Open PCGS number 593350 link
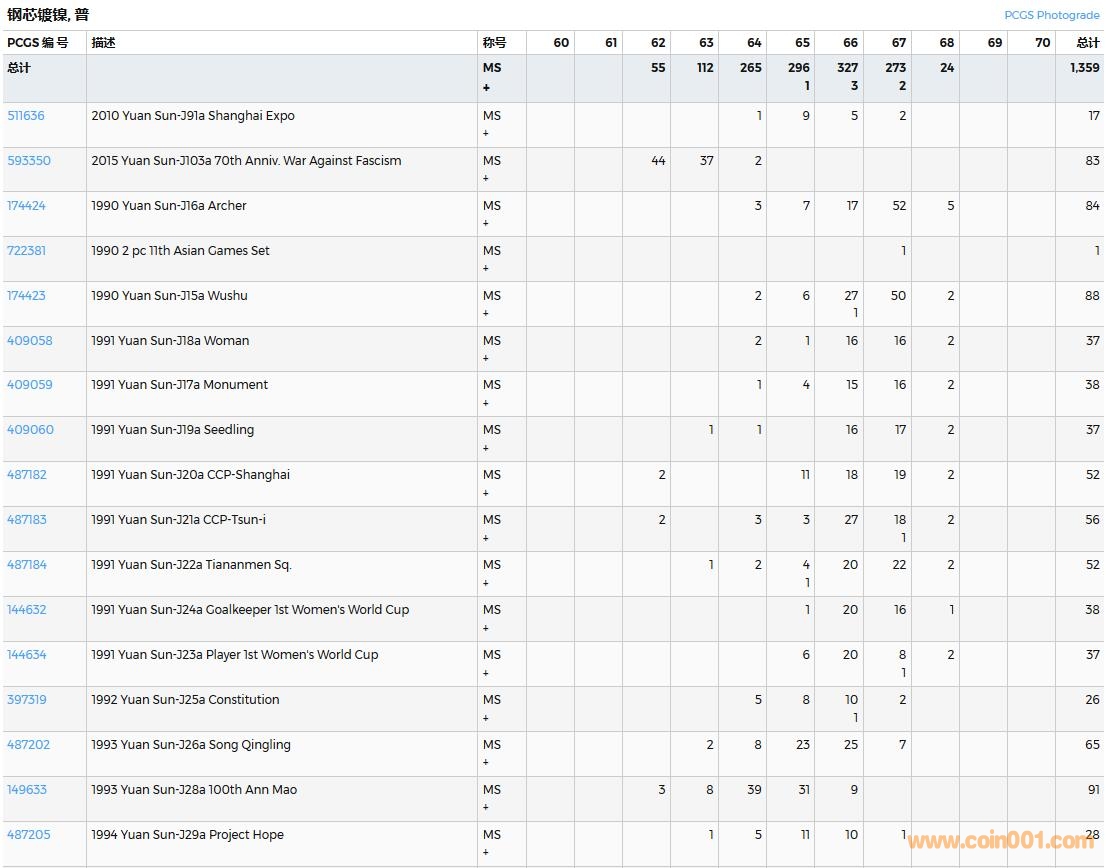1107x868 pixels. 29,161
